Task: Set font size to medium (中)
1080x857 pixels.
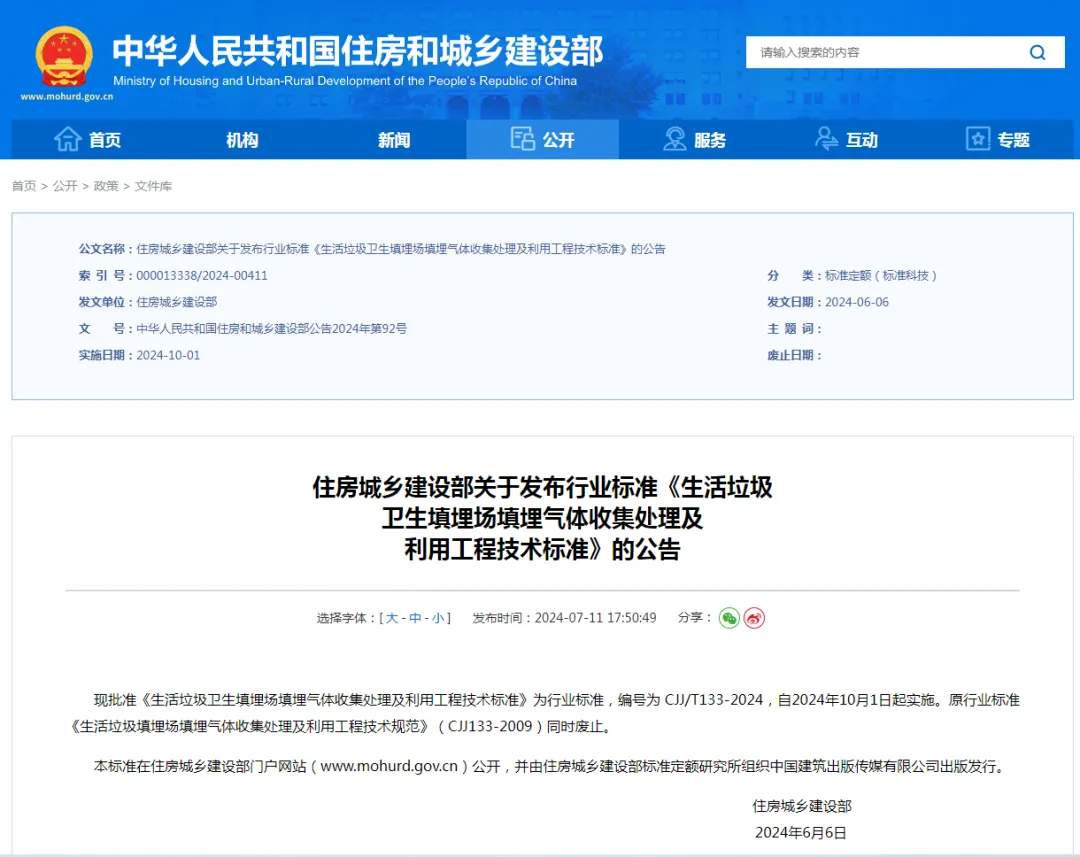Action: point(415,618)
